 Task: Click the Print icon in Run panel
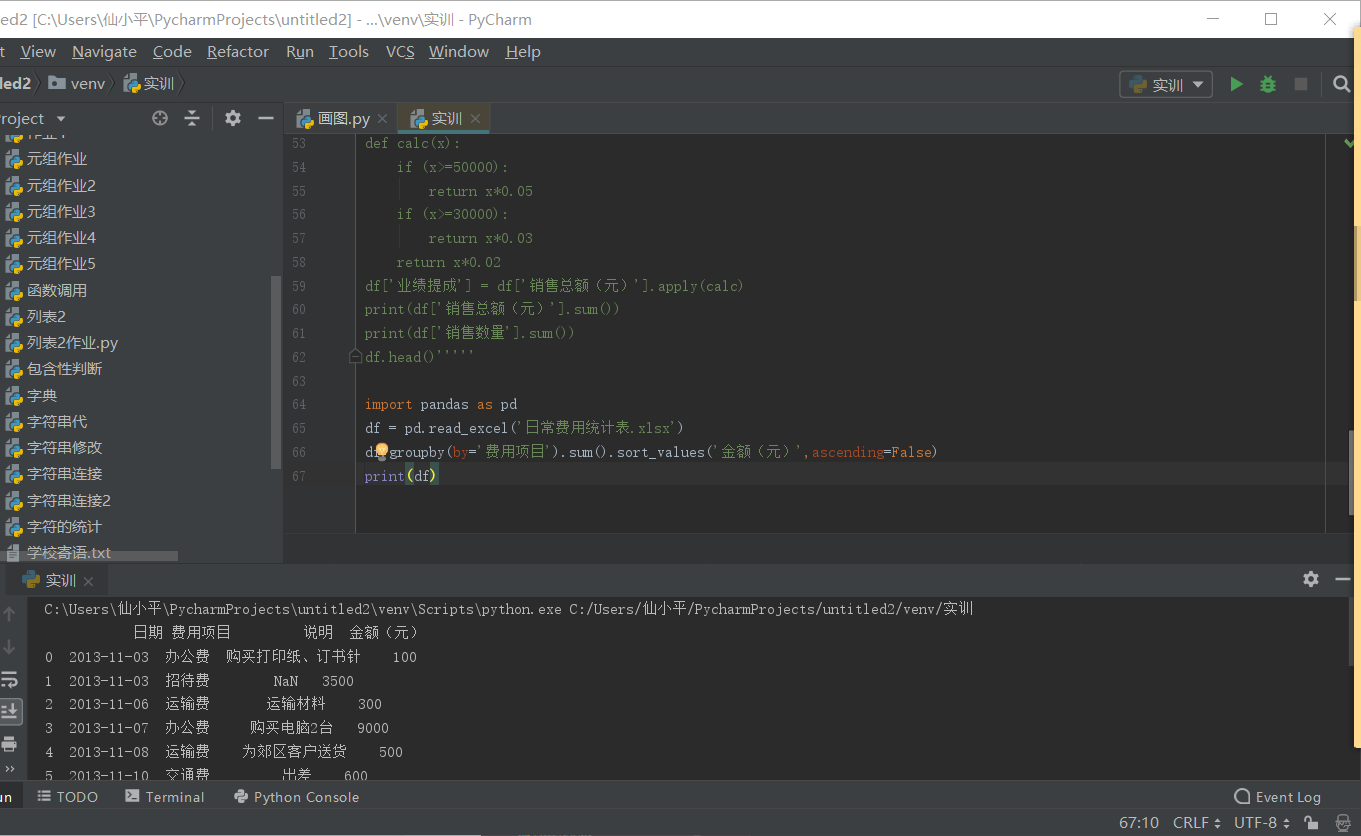pyautogui.click(x=10, y=744)
